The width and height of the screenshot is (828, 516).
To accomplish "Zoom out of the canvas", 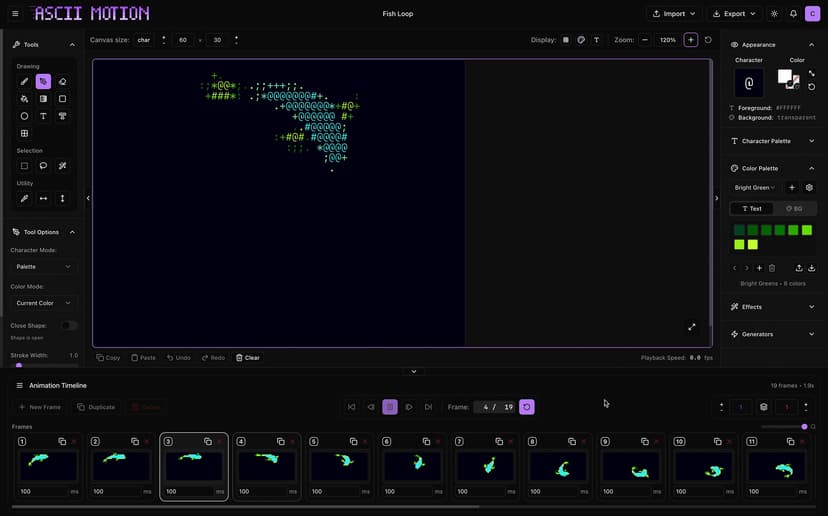I will [645, 40].
